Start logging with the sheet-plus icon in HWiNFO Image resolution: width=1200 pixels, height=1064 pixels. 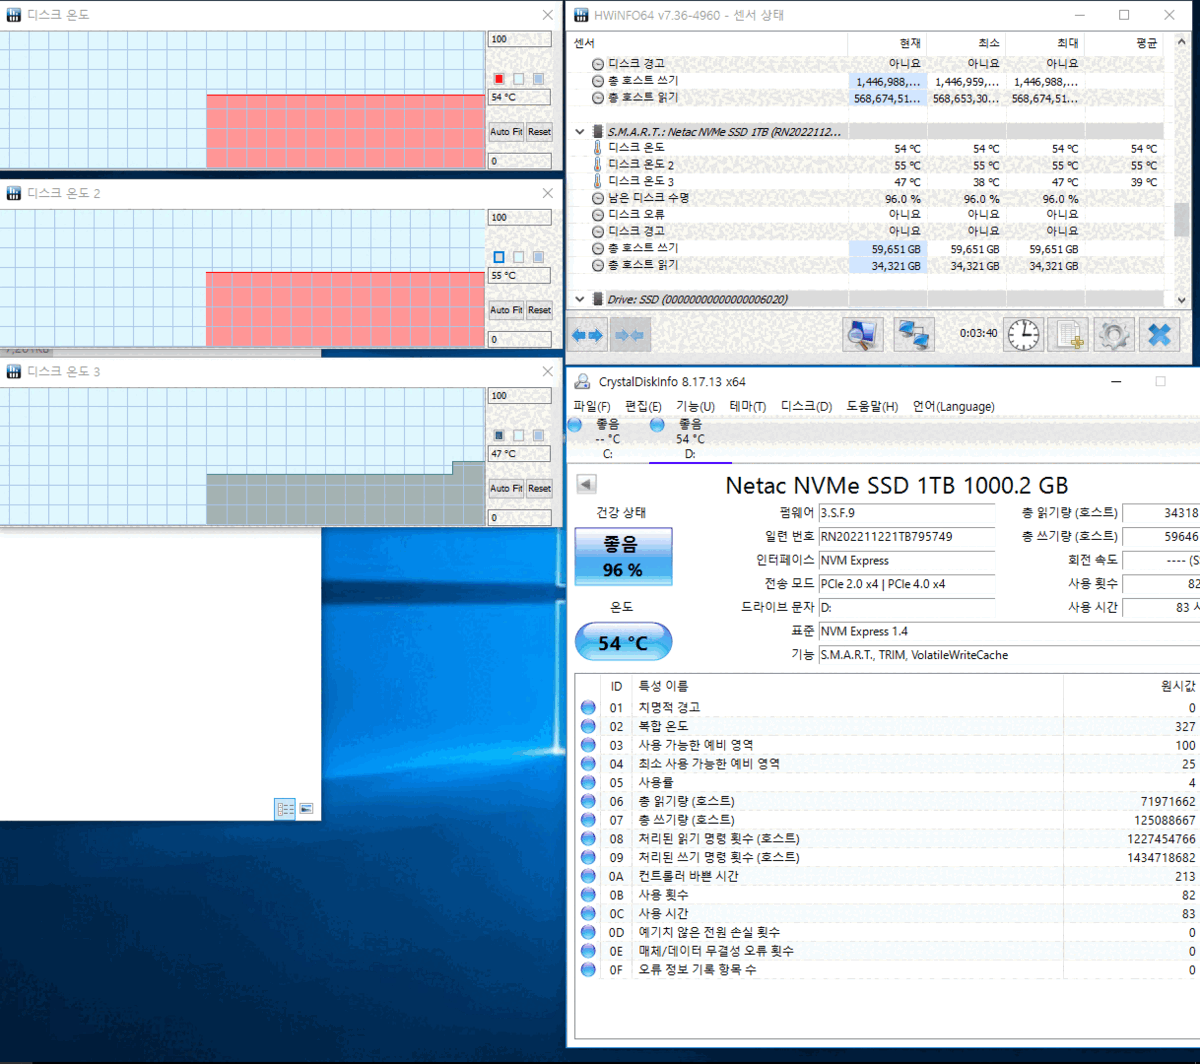click(x=1067, y=335)
